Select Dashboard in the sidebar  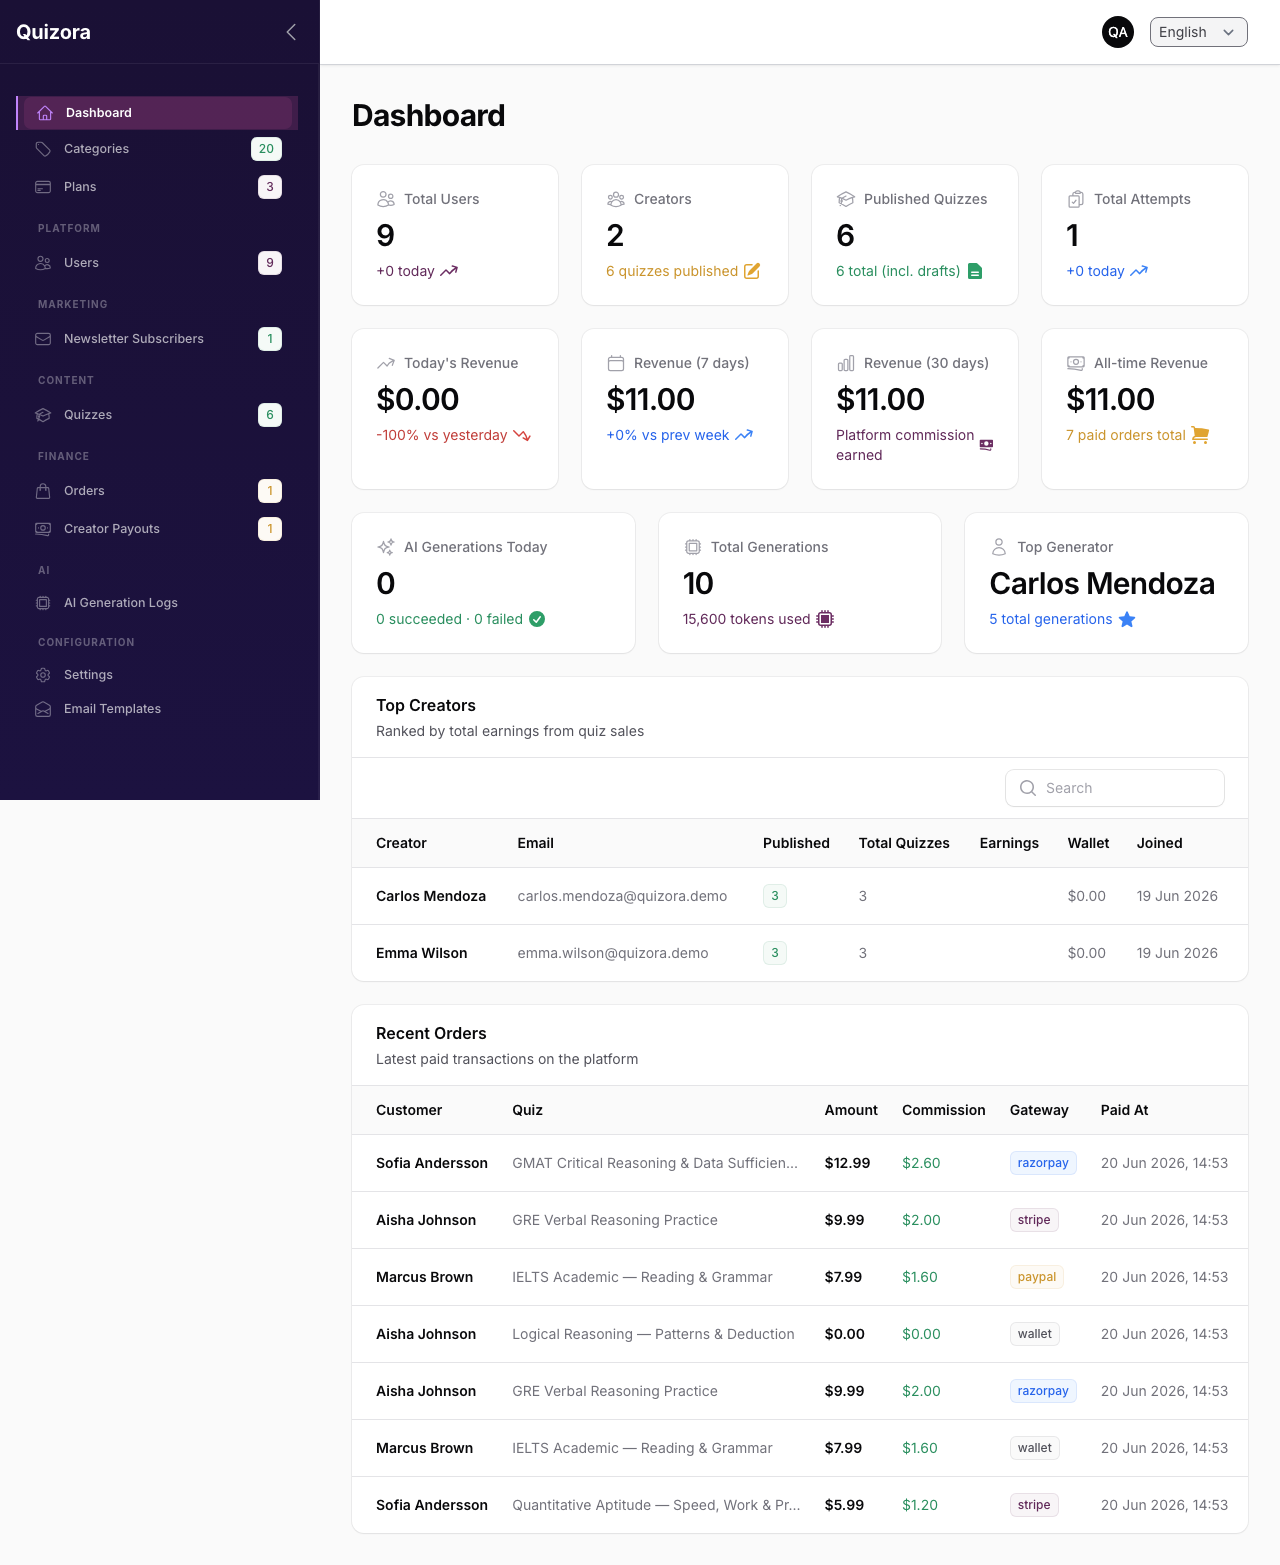pos(157,113)
